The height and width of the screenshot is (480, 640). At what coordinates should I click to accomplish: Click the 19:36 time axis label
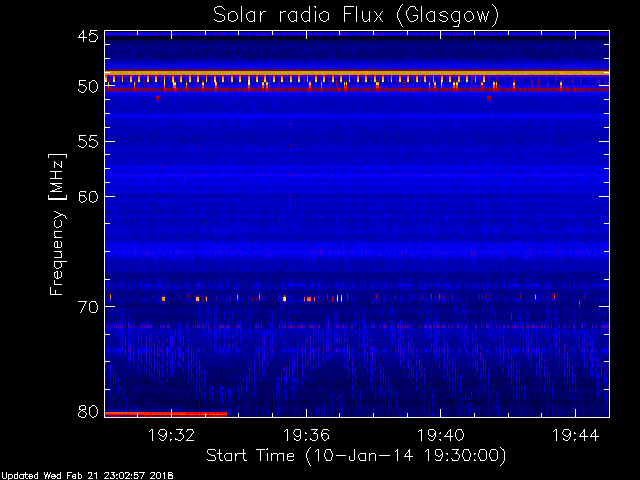(306, 435)
